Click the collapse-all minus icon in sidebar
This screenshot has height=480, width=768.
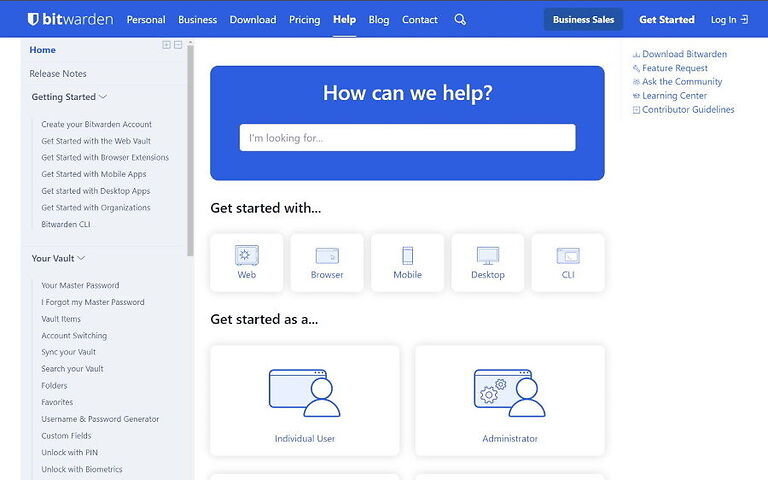click(178, 45)
